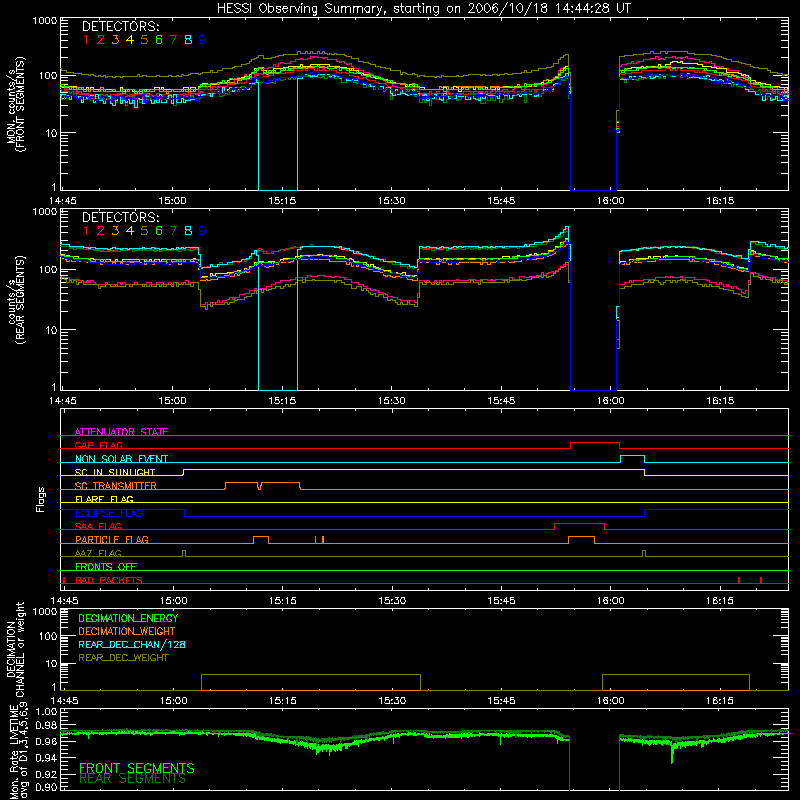The height and width of the screenshot is (800, 800).
Task: Click orange detector 3 in rear segments legend
Action: (x=115, y=231)
